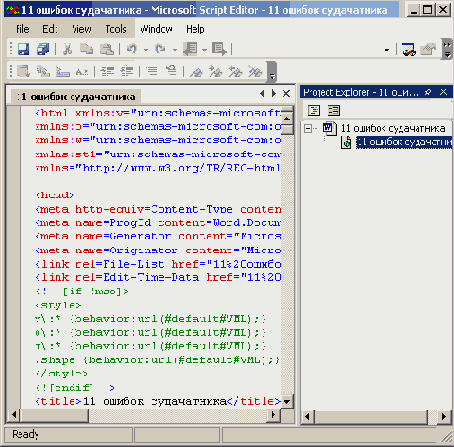Click the Paste clipboard icon
Viewport: 454px width, 447px height.
[107, 49]
